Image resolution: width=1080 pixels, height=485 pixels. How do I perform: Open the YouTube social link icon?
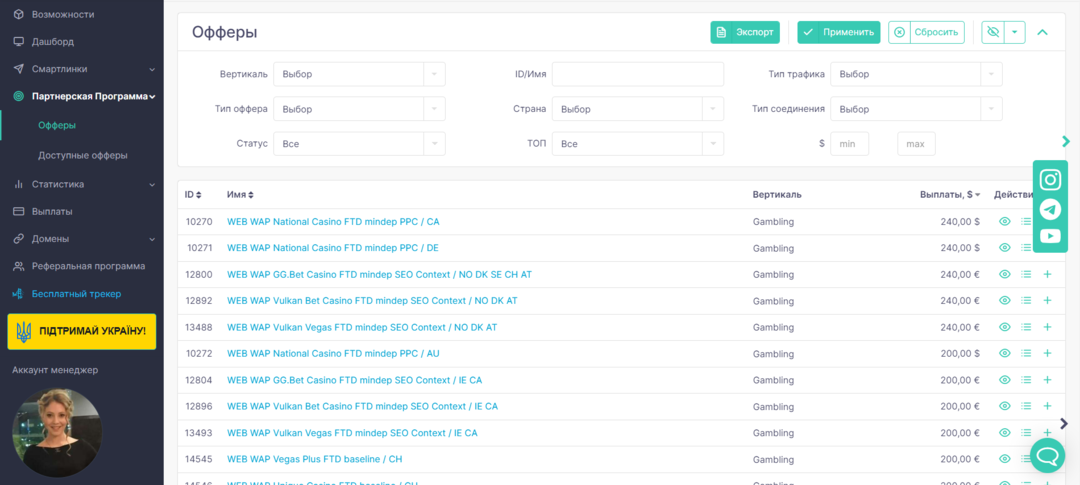click(1049, 236)
